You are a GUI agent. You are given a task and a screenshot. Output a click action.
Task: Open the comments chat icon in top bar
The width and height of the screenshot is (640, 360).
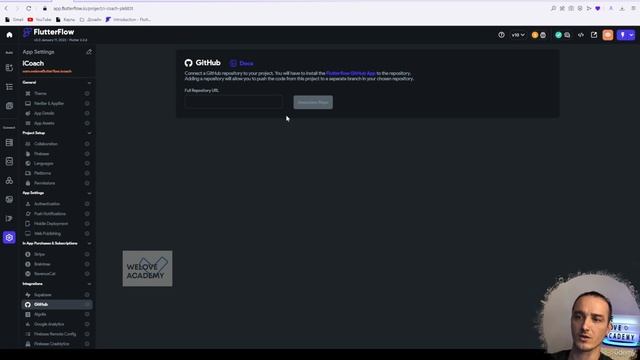(567, 35)
